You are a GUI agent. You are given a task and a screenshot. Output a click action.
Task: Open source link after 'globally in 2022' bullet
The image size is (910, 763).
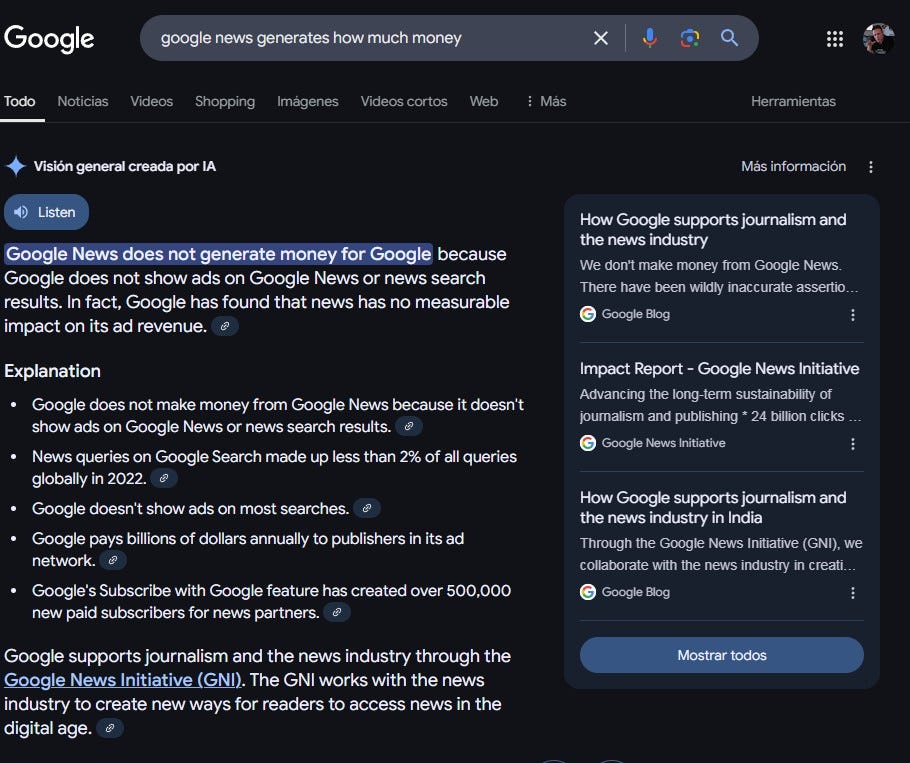tap(164, 478)
